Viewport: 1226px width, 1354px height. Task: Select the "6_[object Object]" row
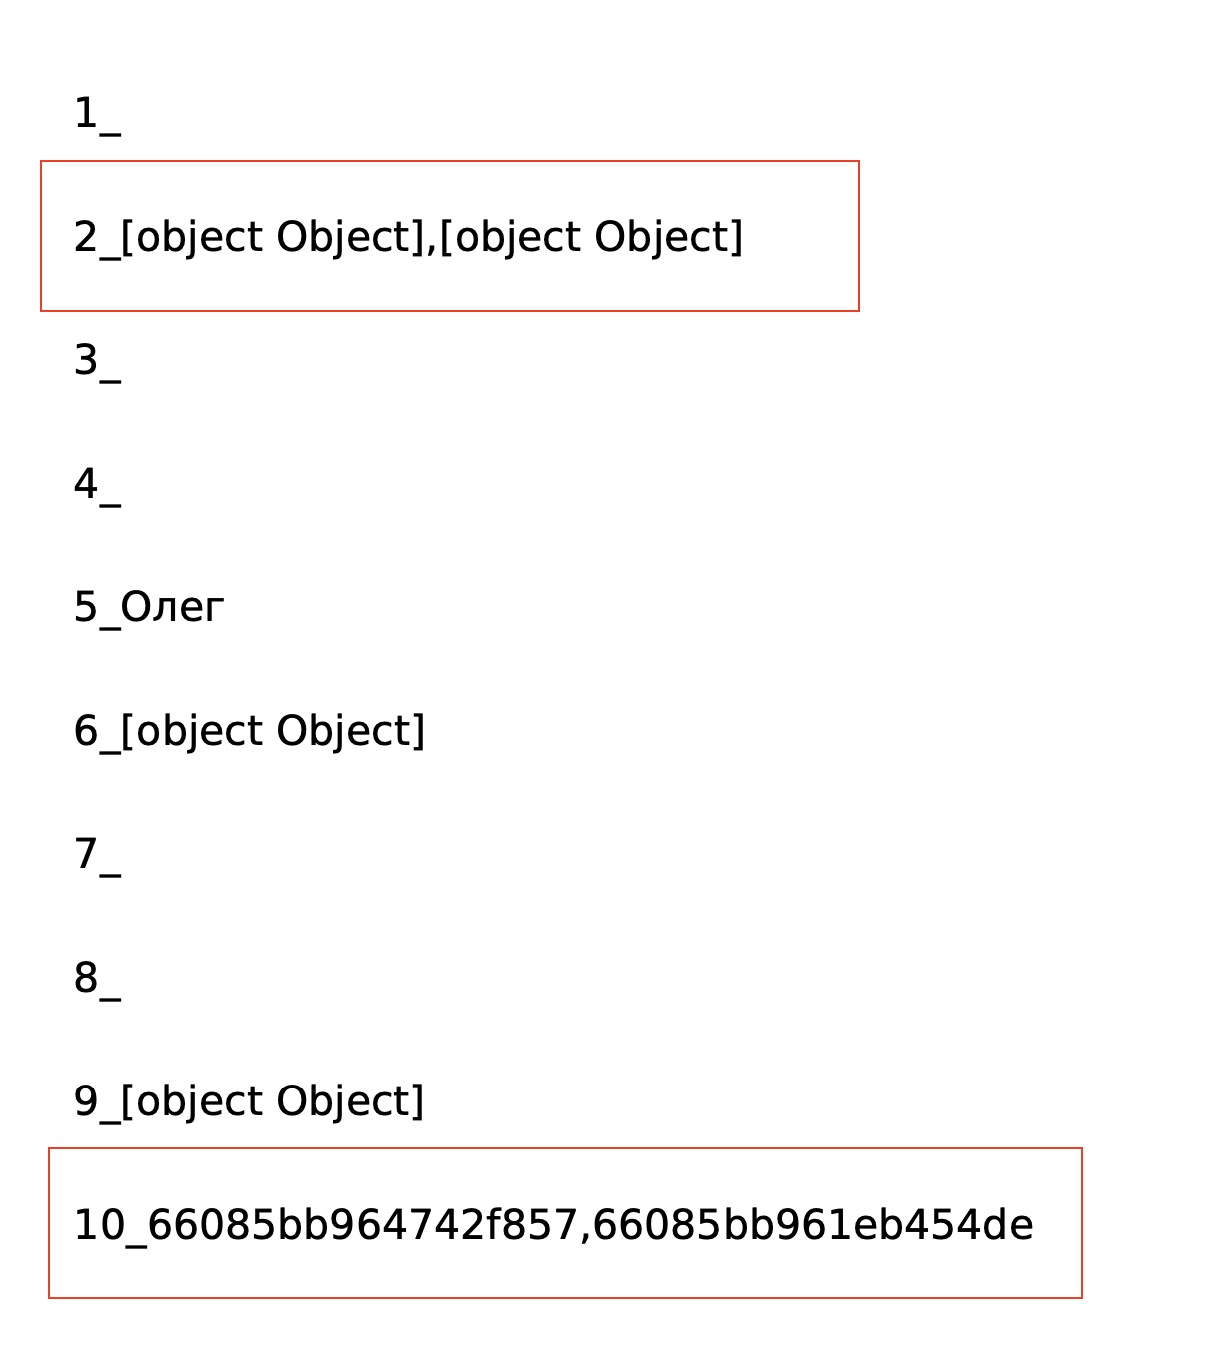[249, 731]
